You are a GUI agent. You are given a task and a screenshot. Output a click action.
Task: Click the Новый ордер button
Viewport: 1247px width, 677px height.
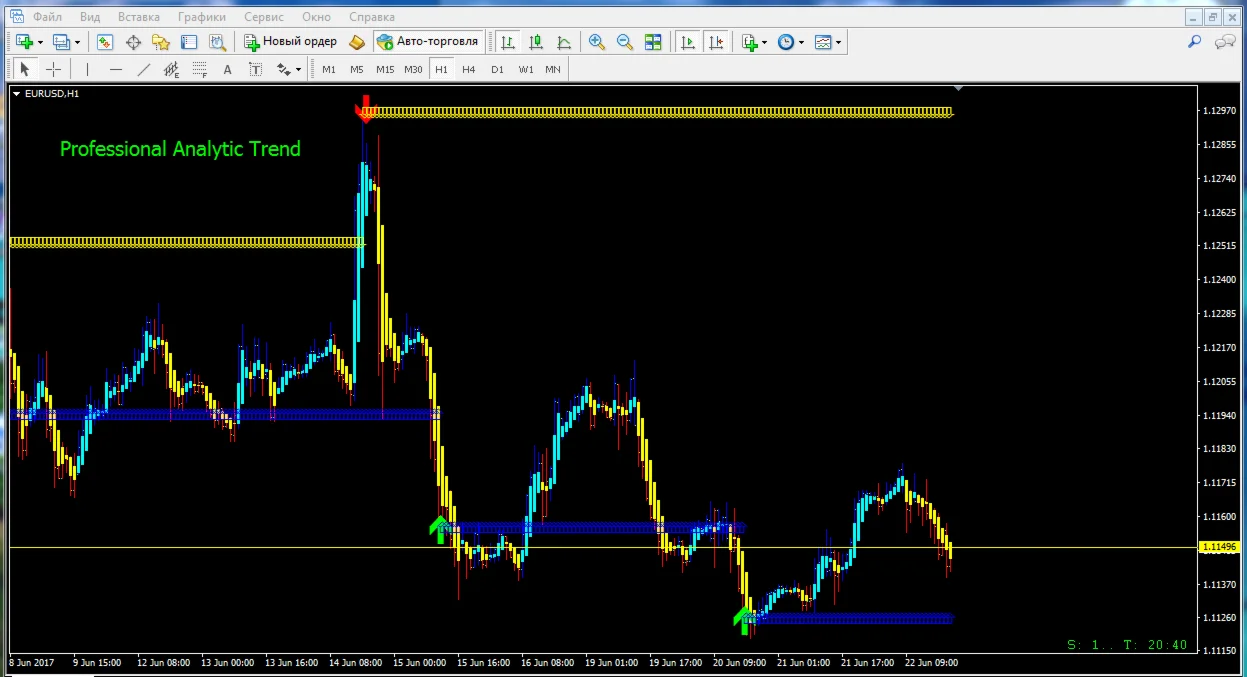click(290, 42)
